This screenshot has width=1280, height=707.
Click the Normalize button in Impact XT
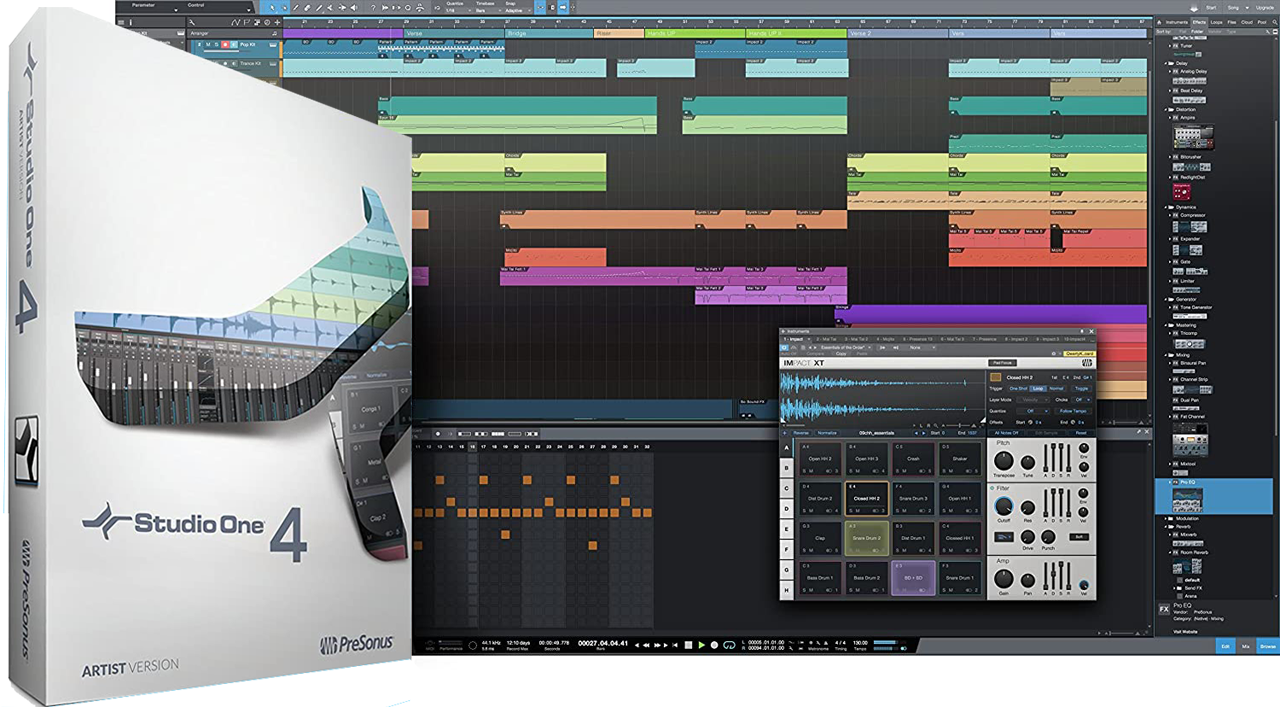pyautogui.click(x=827, y=432)
